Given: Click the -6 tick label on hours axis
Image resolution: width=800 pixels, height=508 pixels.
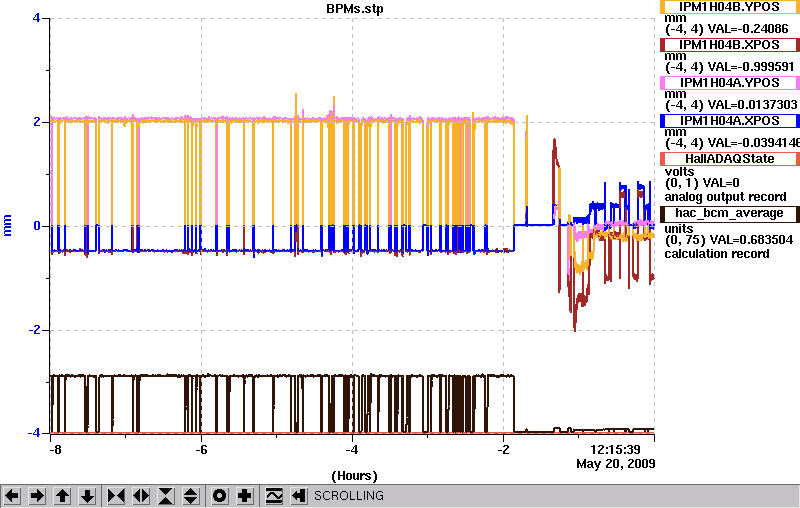Looking at the screenshot, I should click(201, 449).
